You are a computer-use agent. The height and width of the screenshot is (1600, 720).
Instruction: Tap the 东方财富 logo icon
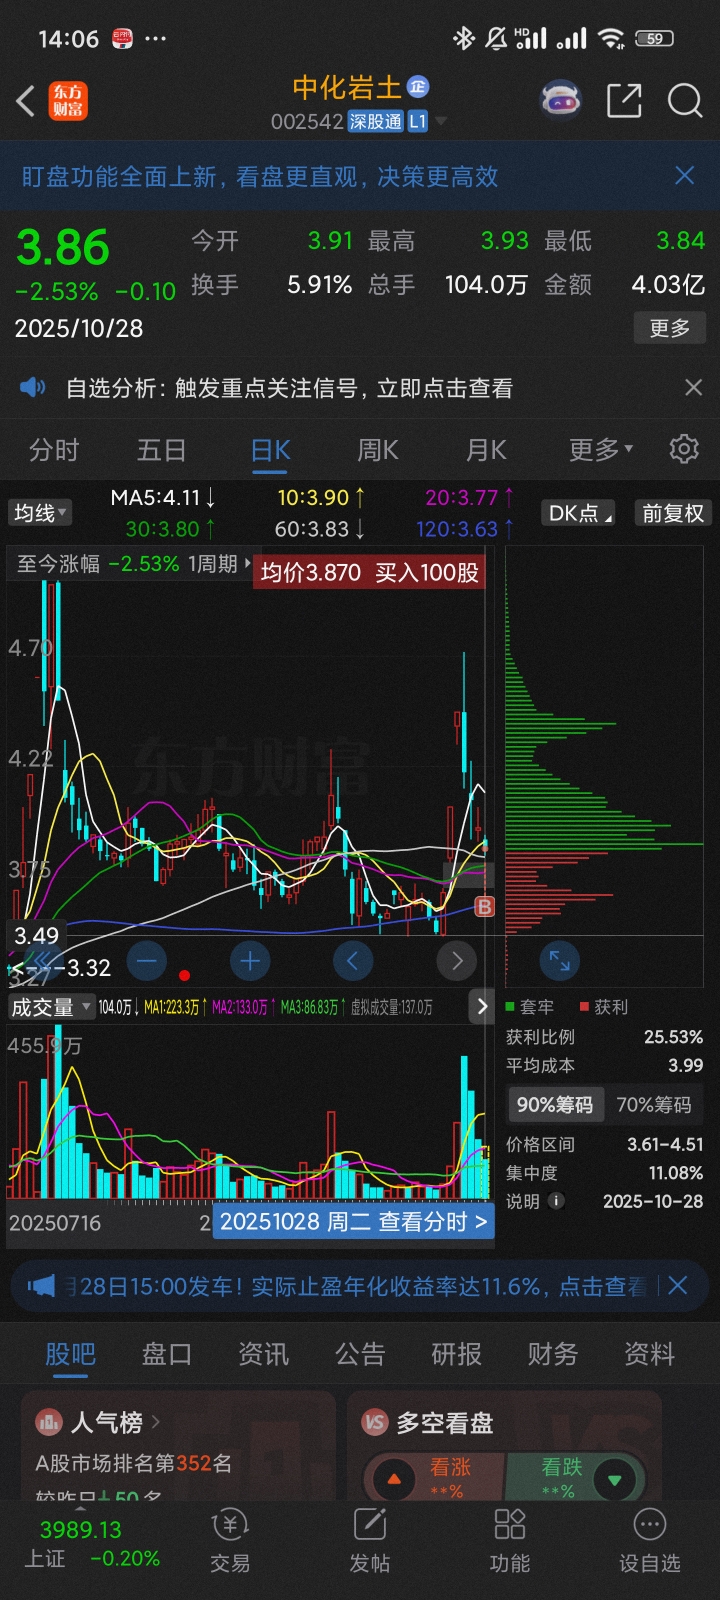pos(68,101)
